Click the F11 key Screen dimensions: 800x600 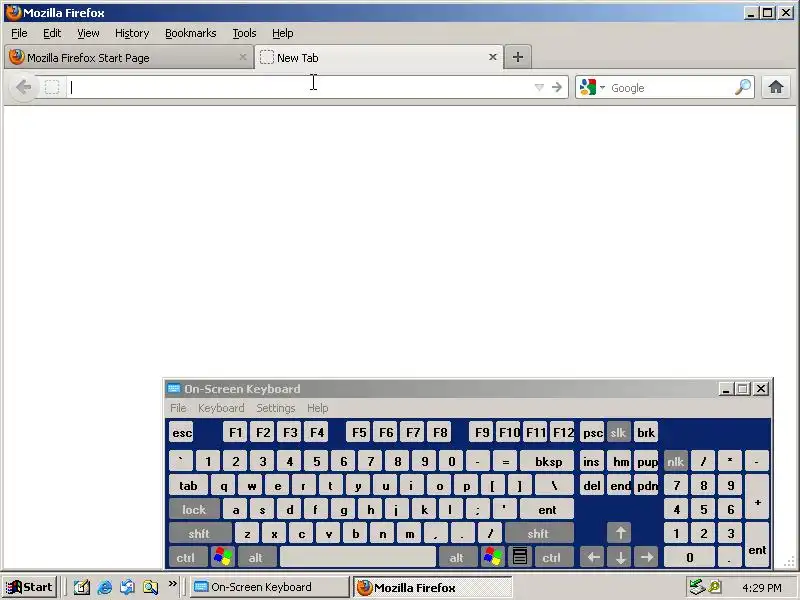click(536, 433)
